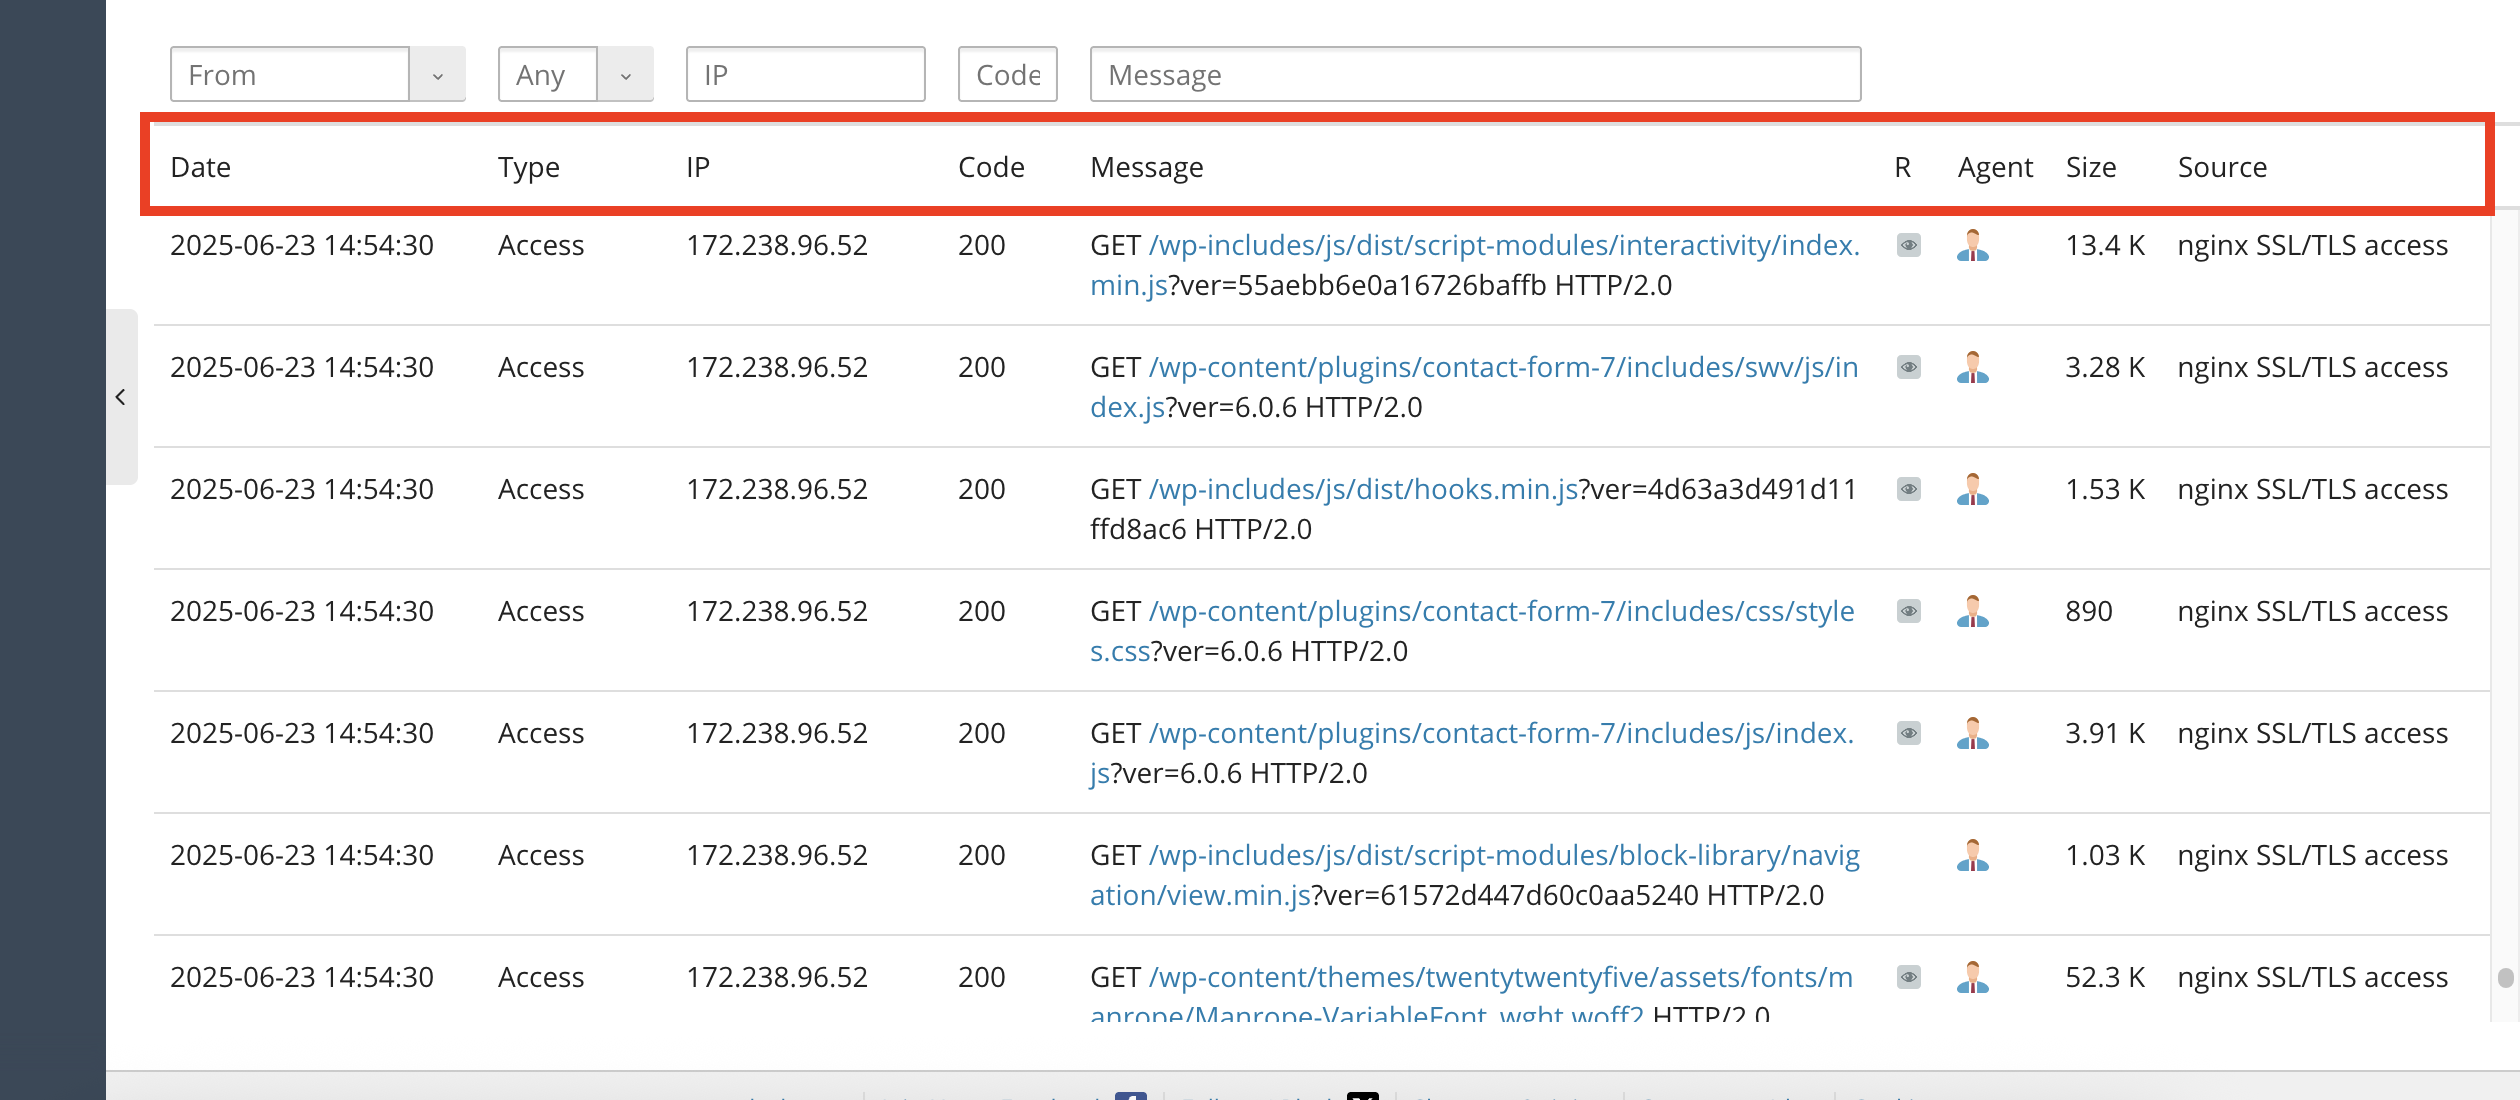Open referrer eye icon for interactivity/index.min.js row
Image resolution: width=2520 pixels, height=1100 pixels.
[x=1908, y=245]
